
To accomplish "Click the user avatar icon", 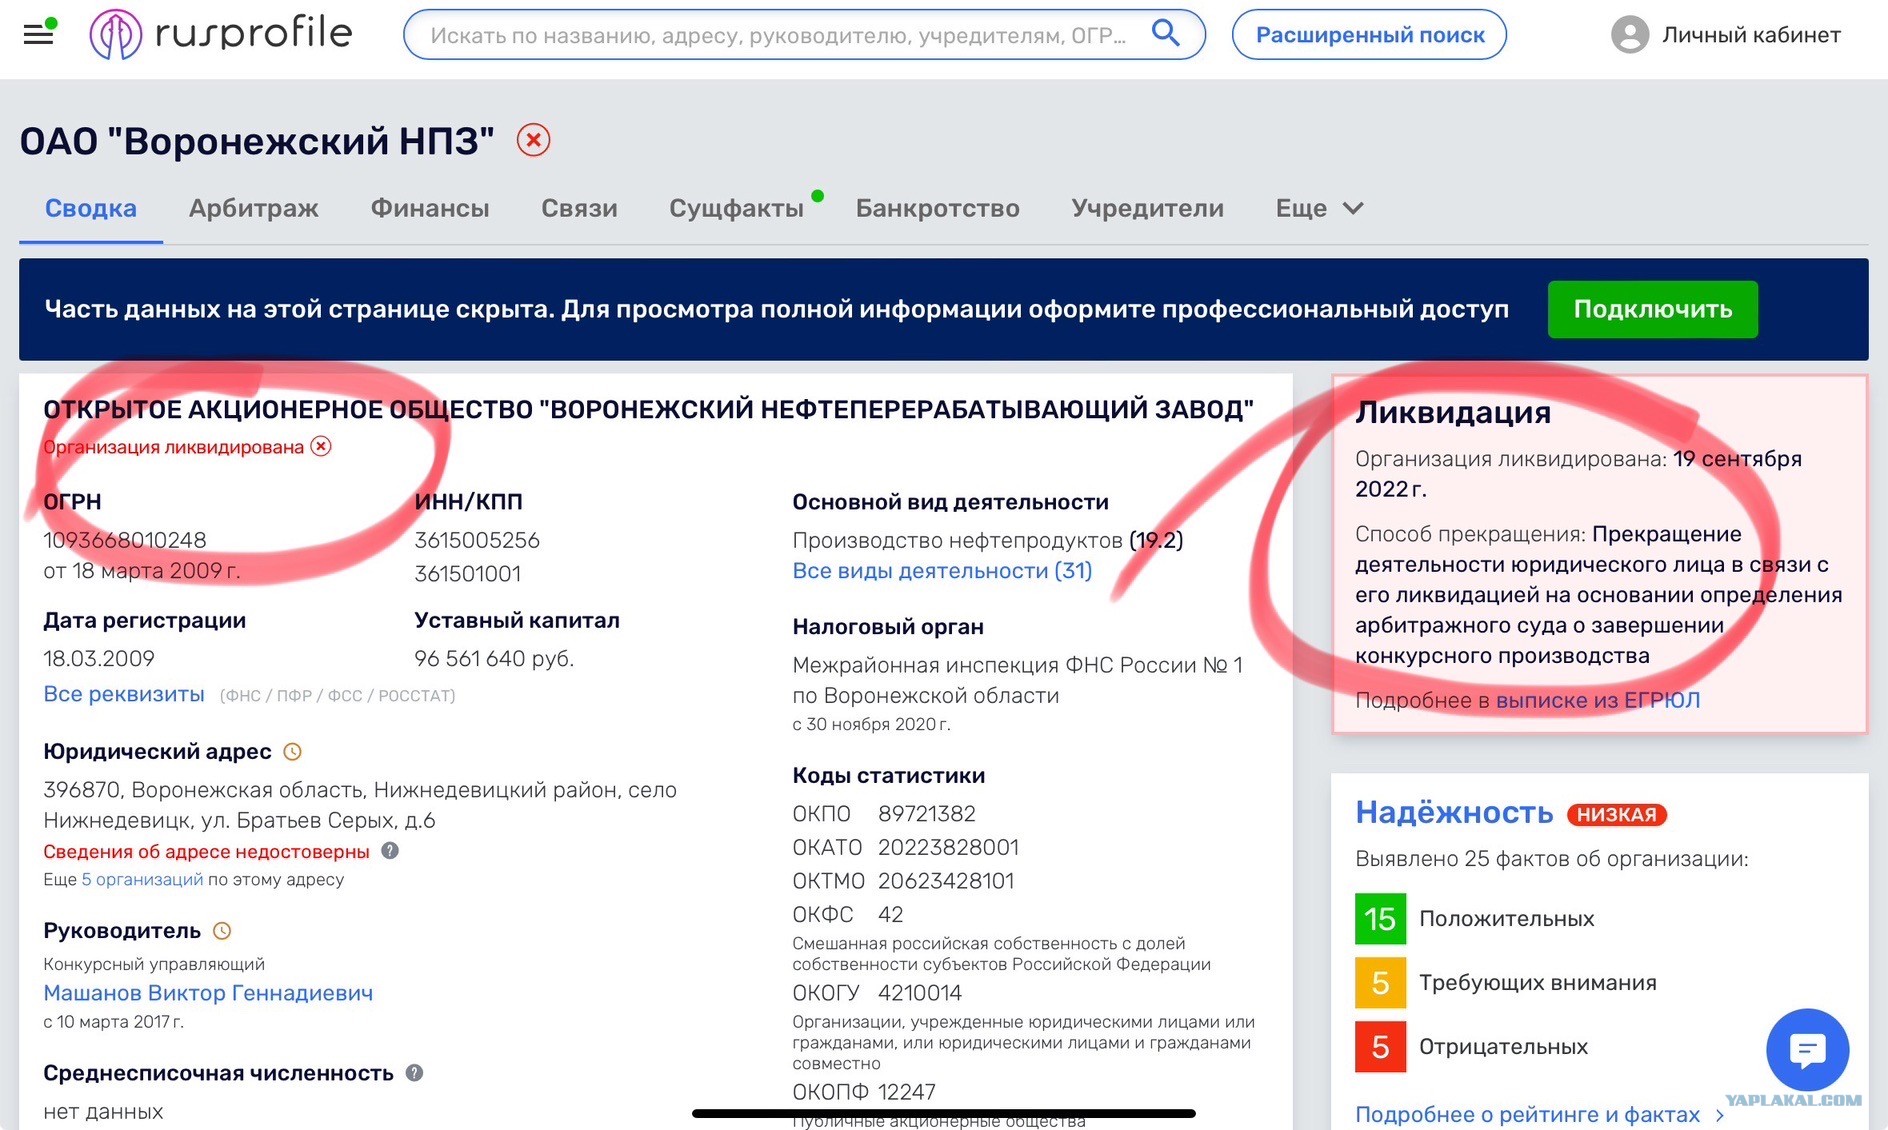I will click(x=1629, y=35).
